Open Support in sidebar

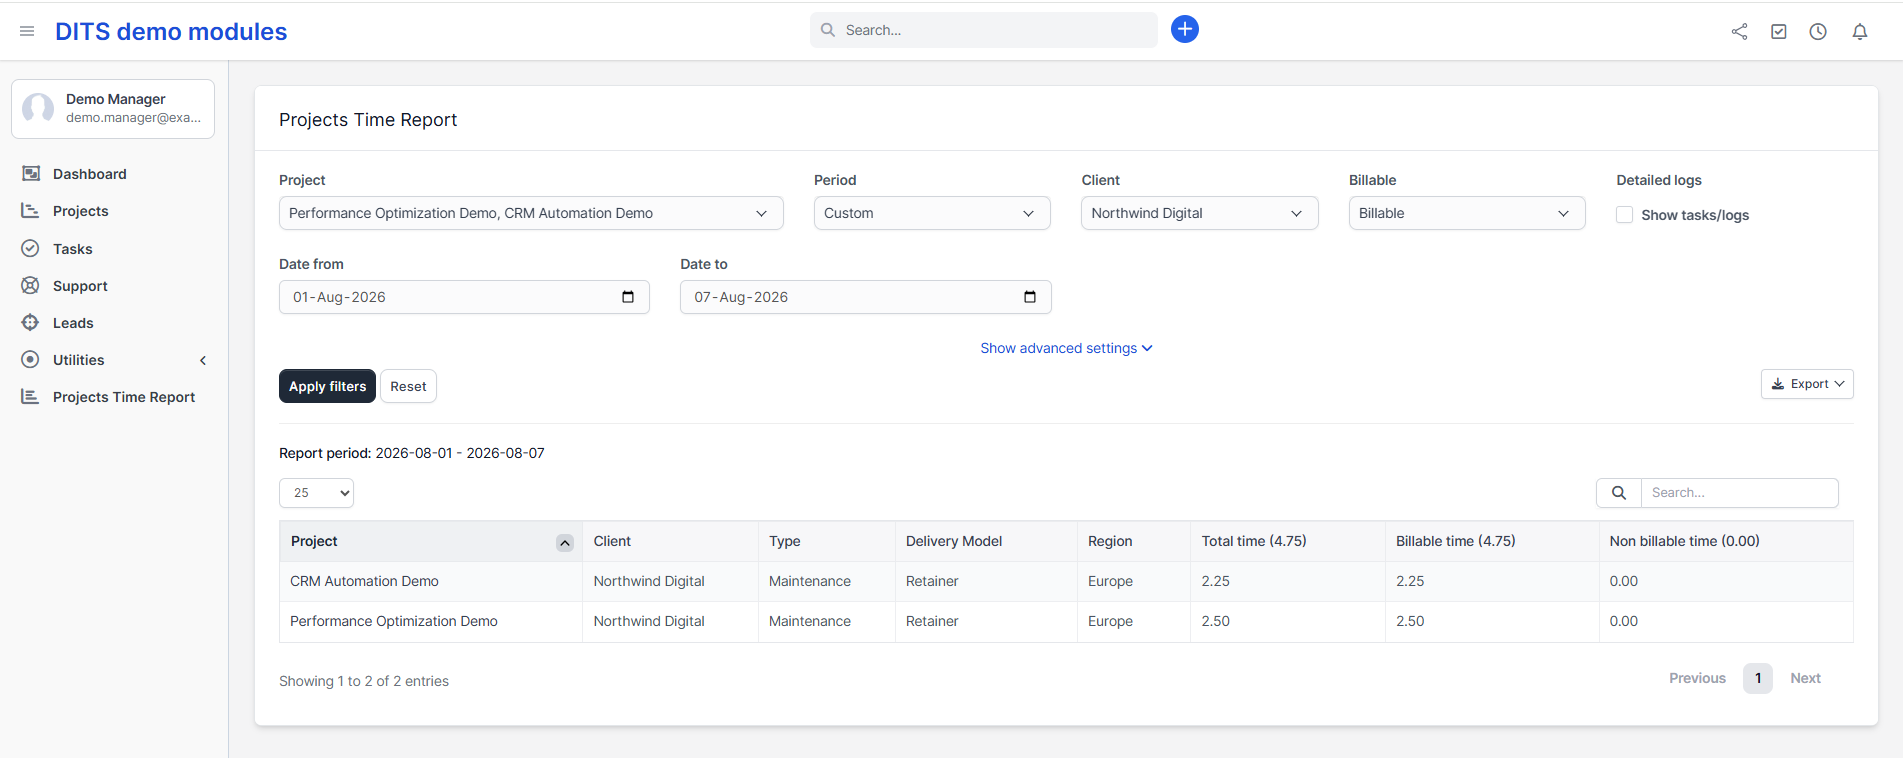[x=80, y=286]
